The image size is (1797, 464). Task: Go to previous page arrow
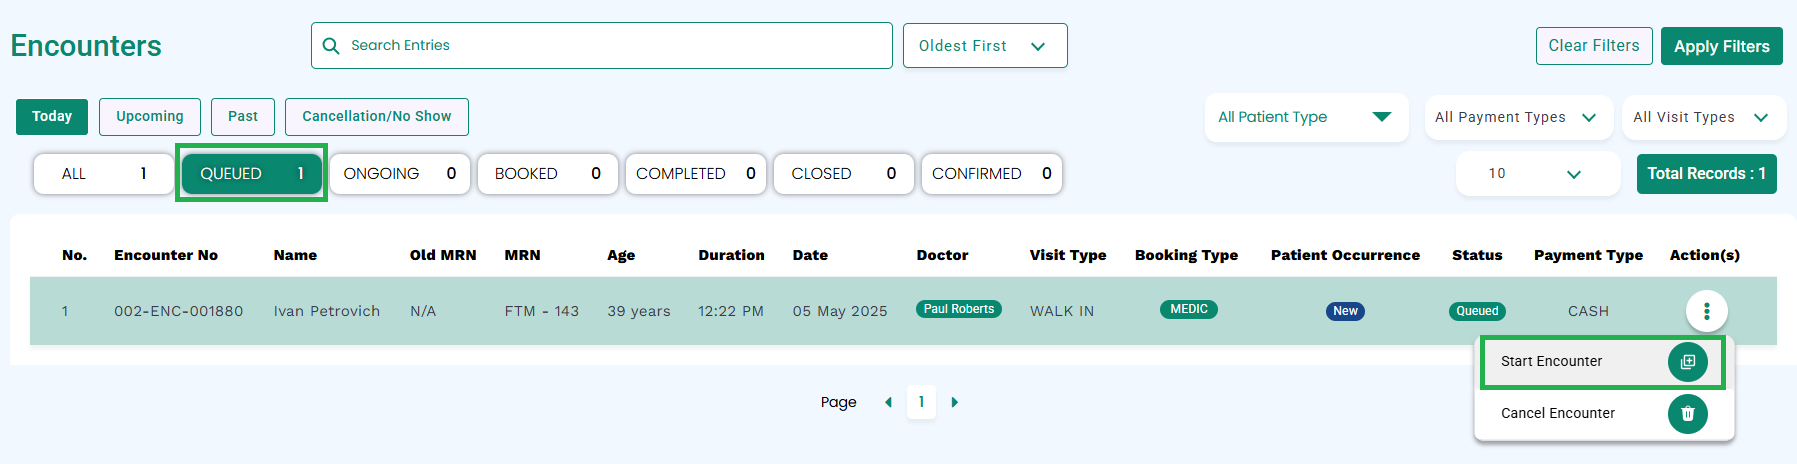point(888,402)
